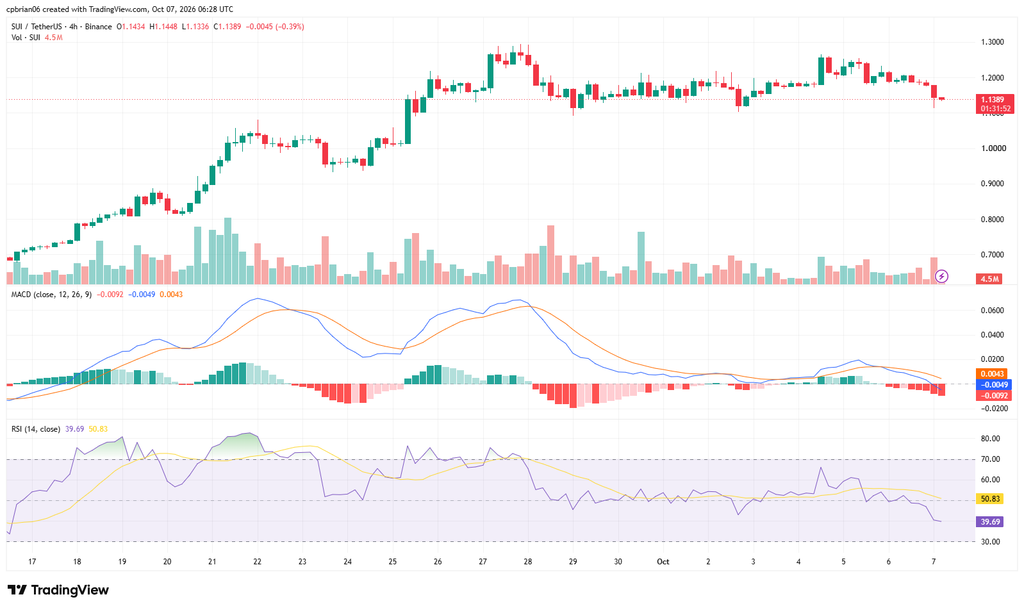Click date label 29 on the time axis
This screenshot has height=609, width=1024.
573,561
